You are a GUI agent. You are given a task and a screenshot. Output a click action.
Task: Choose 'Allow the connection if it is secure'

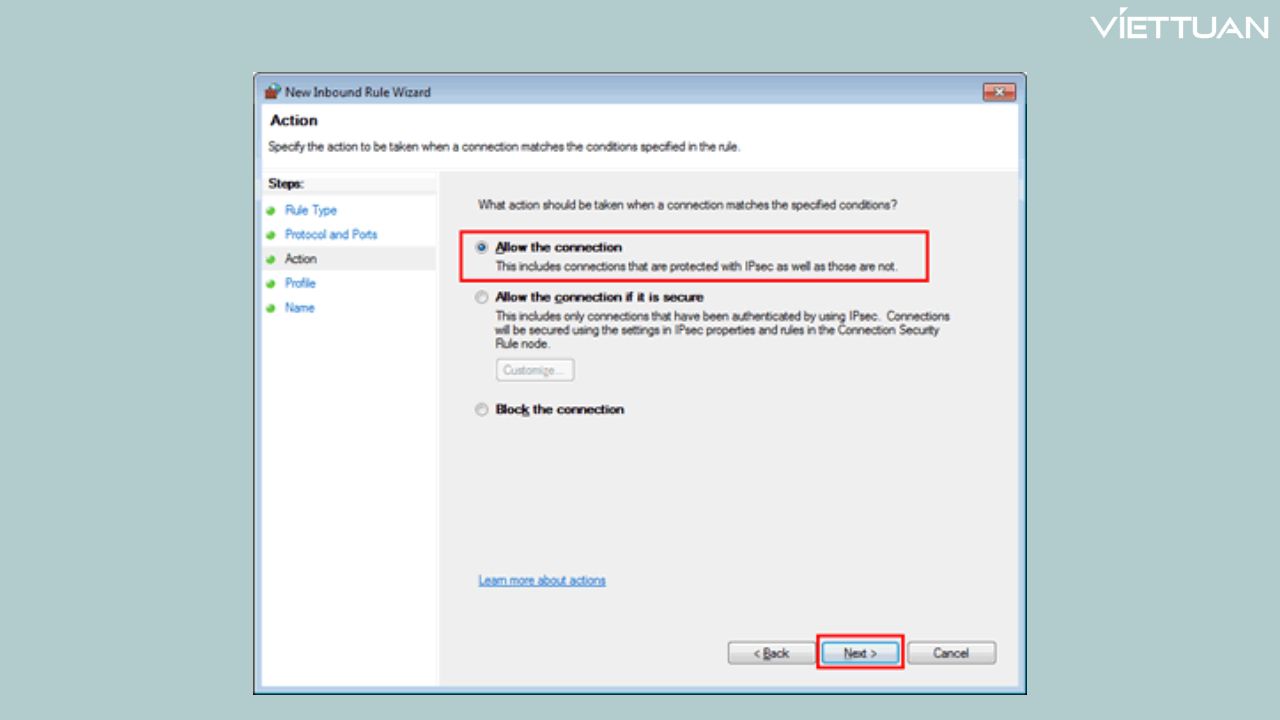tap(483, 297)
